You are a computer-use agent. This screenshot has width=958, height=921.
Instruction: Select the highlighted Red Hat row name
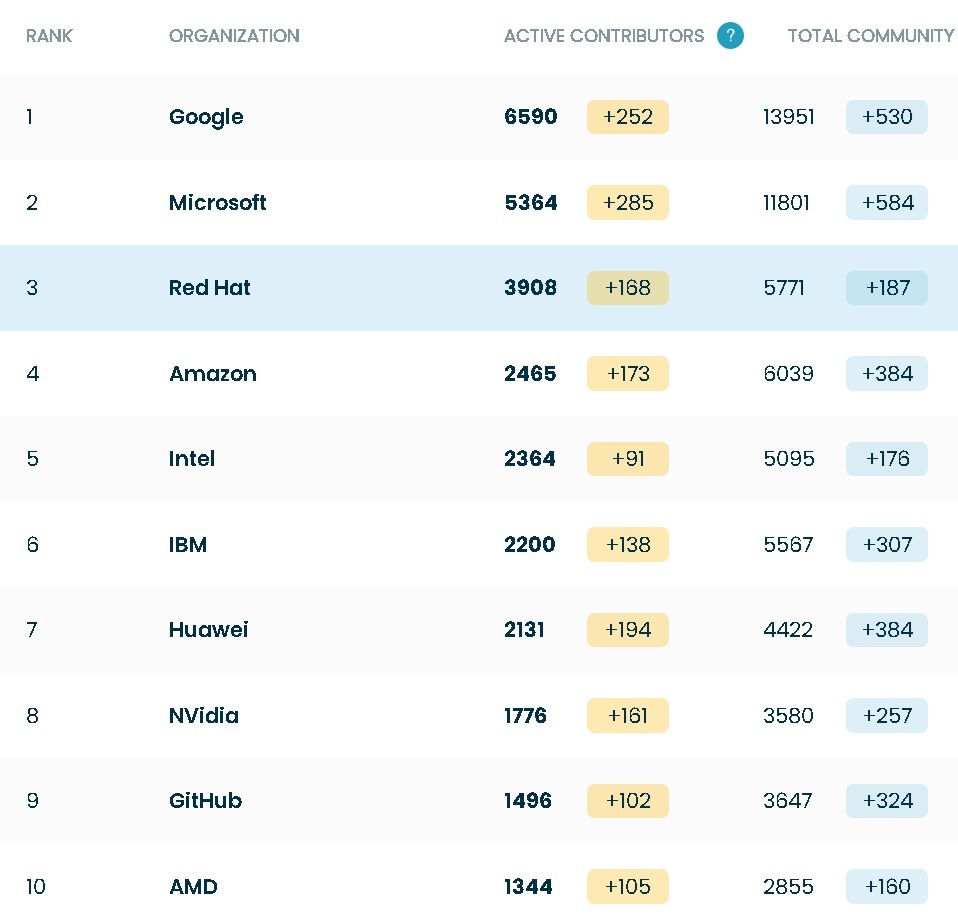point(209,288)
